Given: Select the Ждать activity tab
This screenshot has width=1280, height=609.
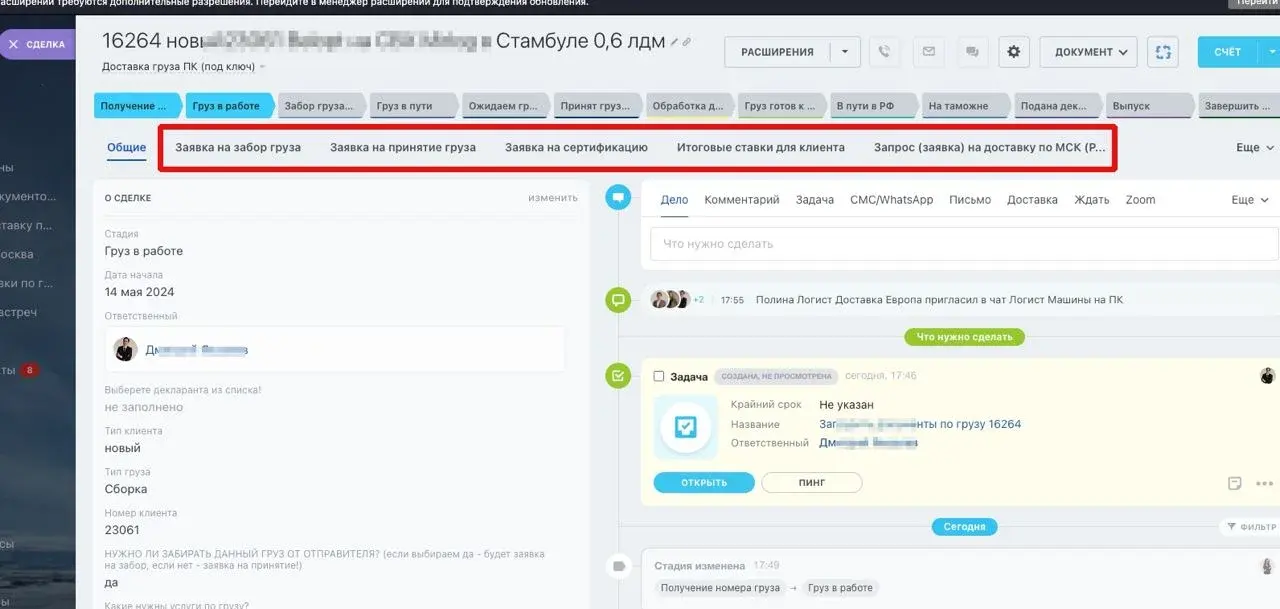Looking at the screenshot, I should (1092, 200).
